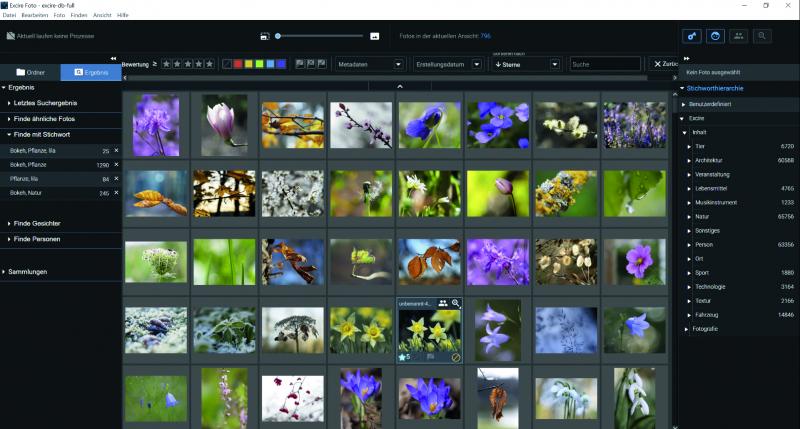
Task: Click the large thumbnail size icon
Action: 375,36
